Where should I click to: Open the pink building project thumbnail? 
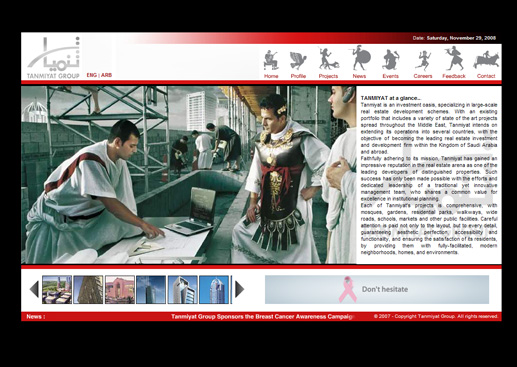pos(120,289)
